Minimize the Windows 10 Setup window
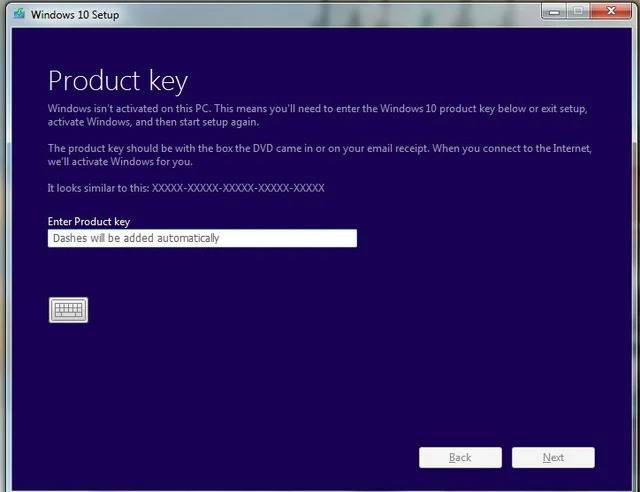 point(554,11)
